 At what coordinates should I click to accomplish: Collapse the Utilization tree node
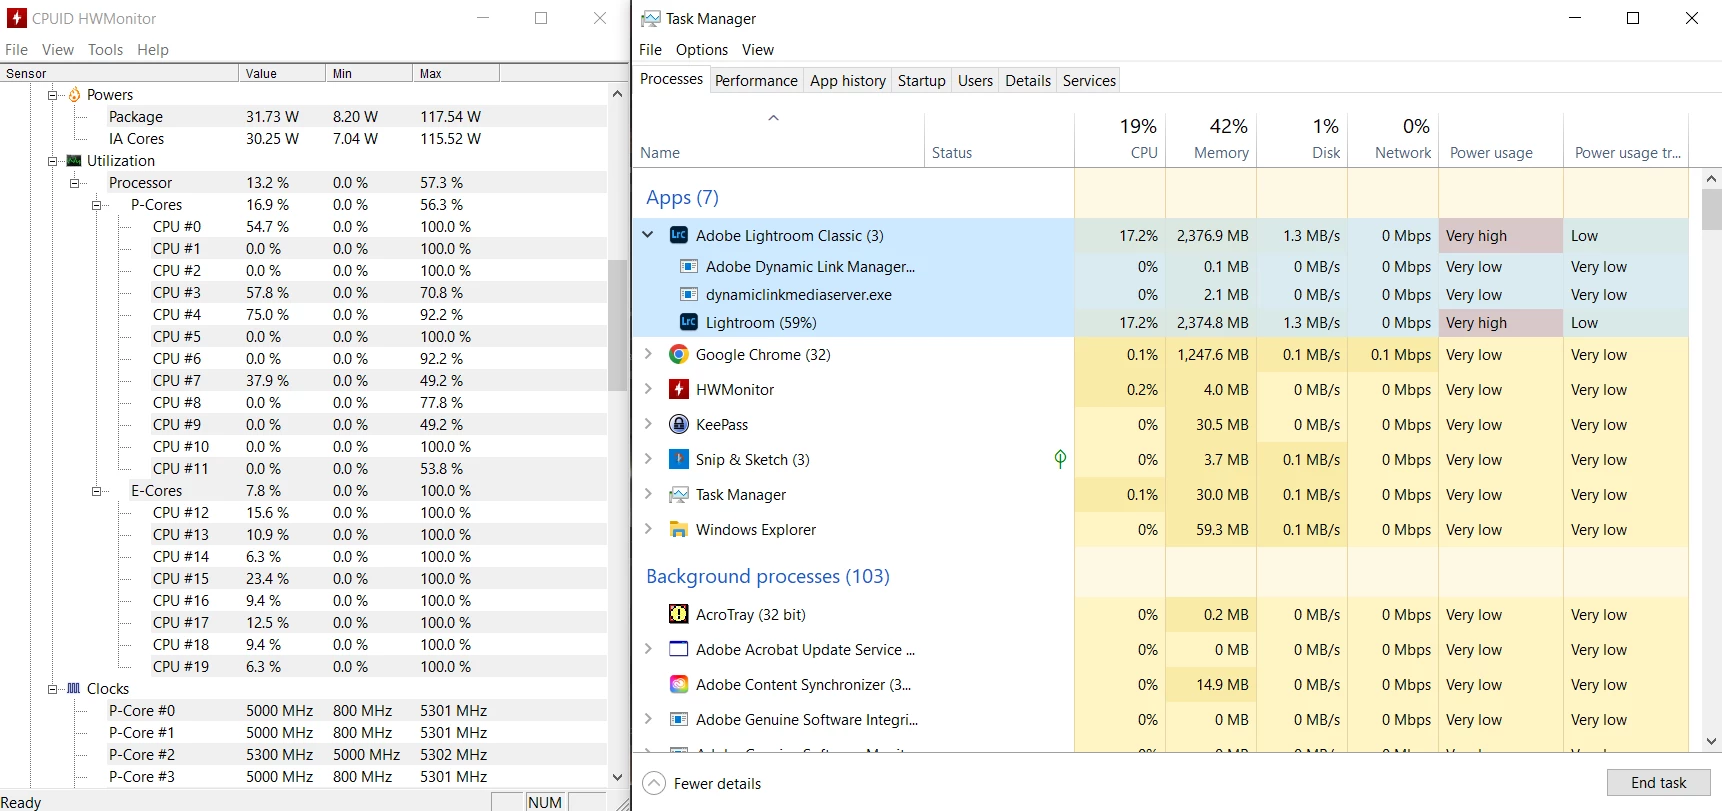[x=52, y=161]
